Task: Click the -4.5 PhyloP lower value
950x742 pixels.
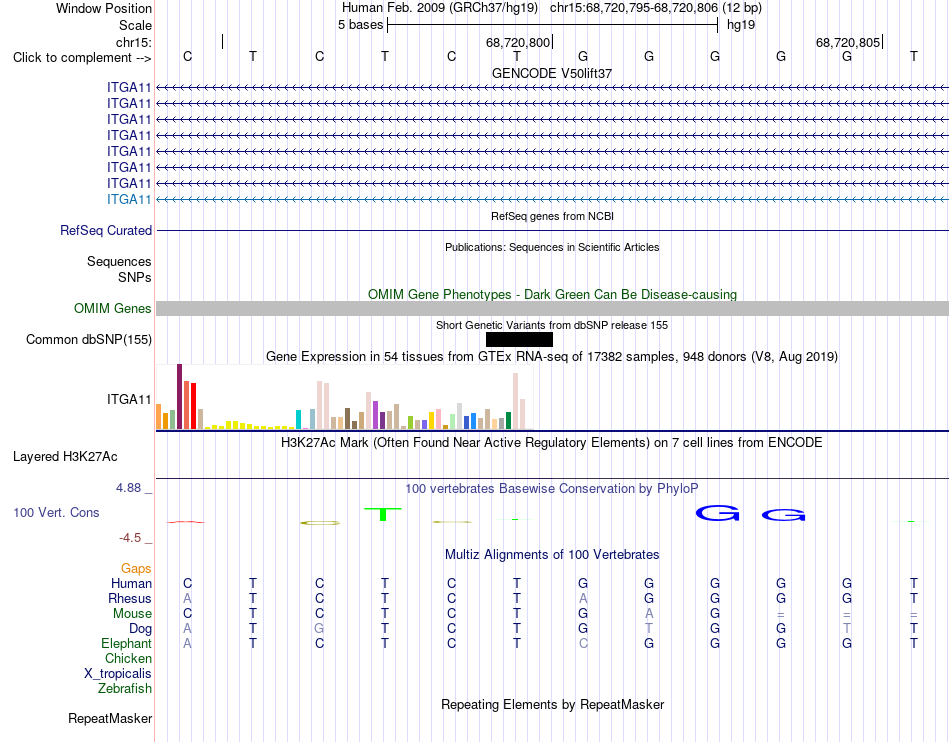Action: (130, 538)
